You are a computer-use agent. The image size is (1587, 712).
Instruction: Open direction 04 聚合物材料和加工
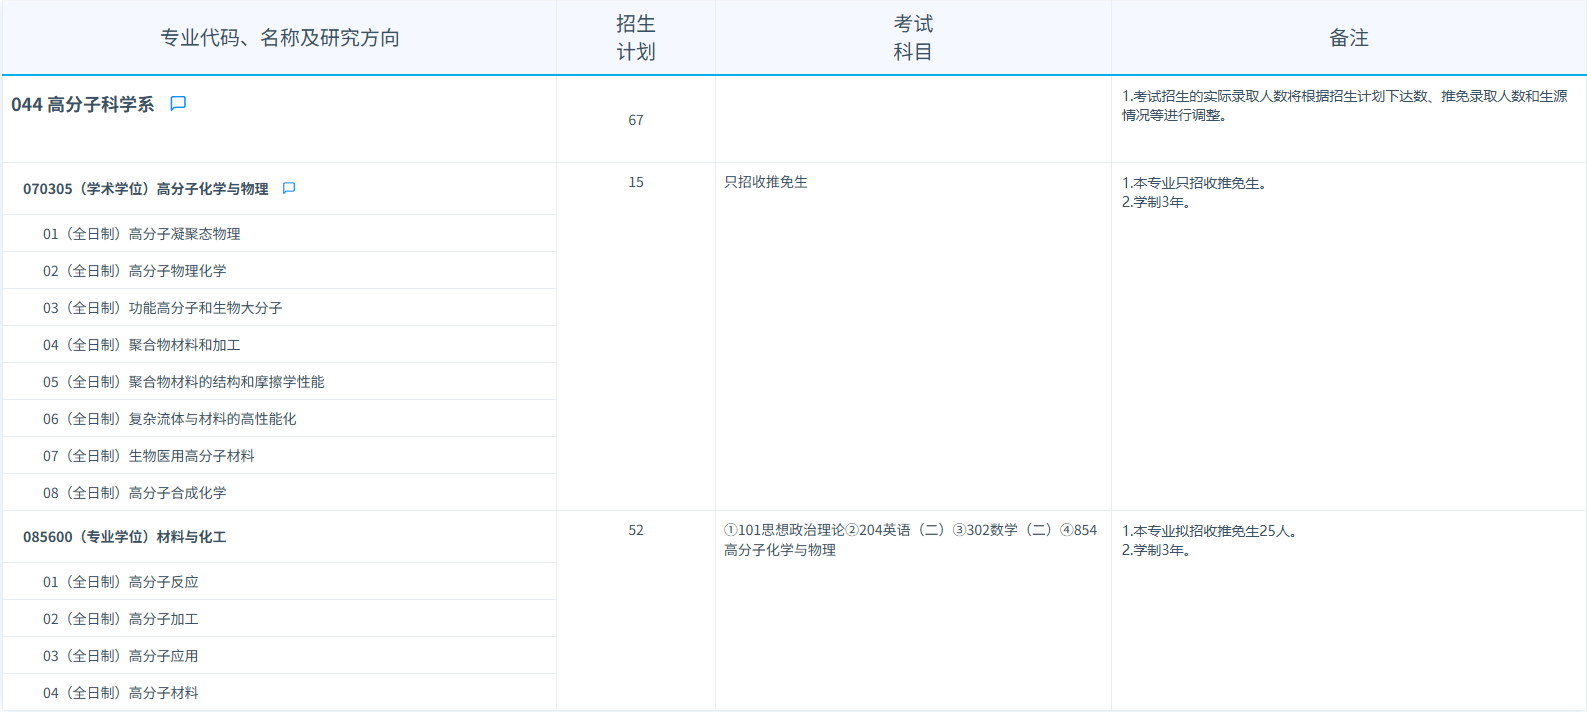coord(141,345)
